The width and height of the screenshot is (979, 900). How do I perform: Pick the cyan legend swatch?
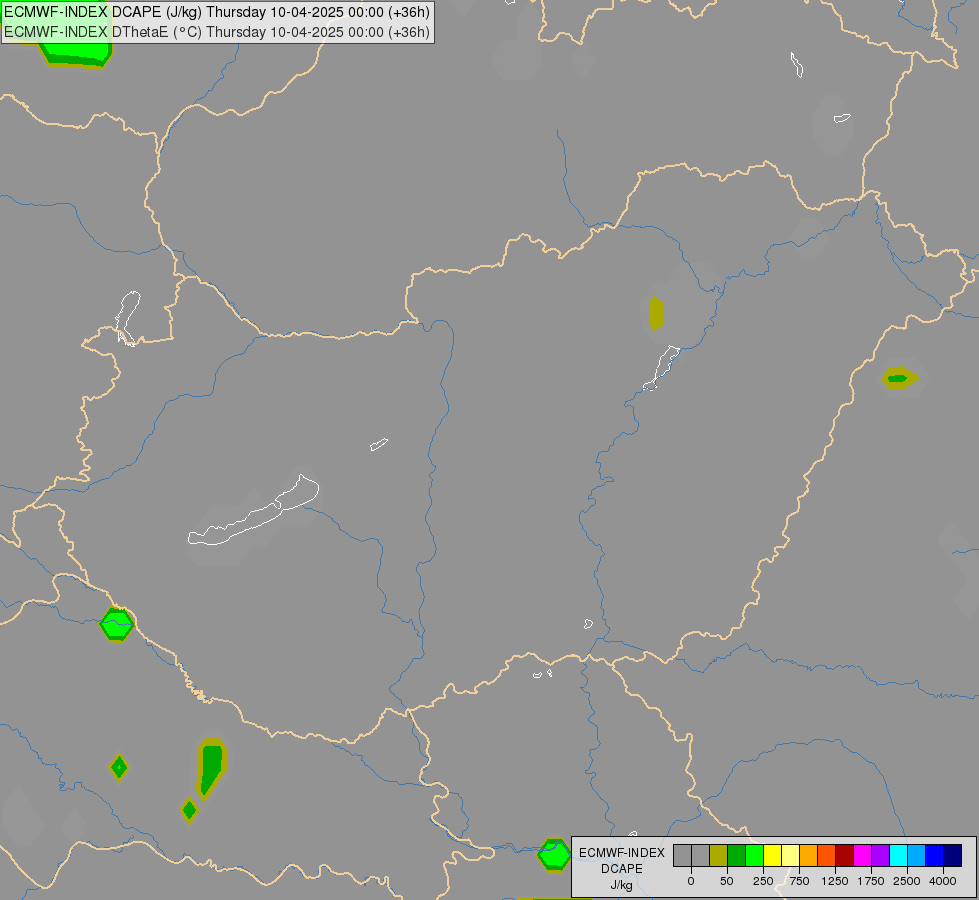pyautogui.click(x=898, y=855)
